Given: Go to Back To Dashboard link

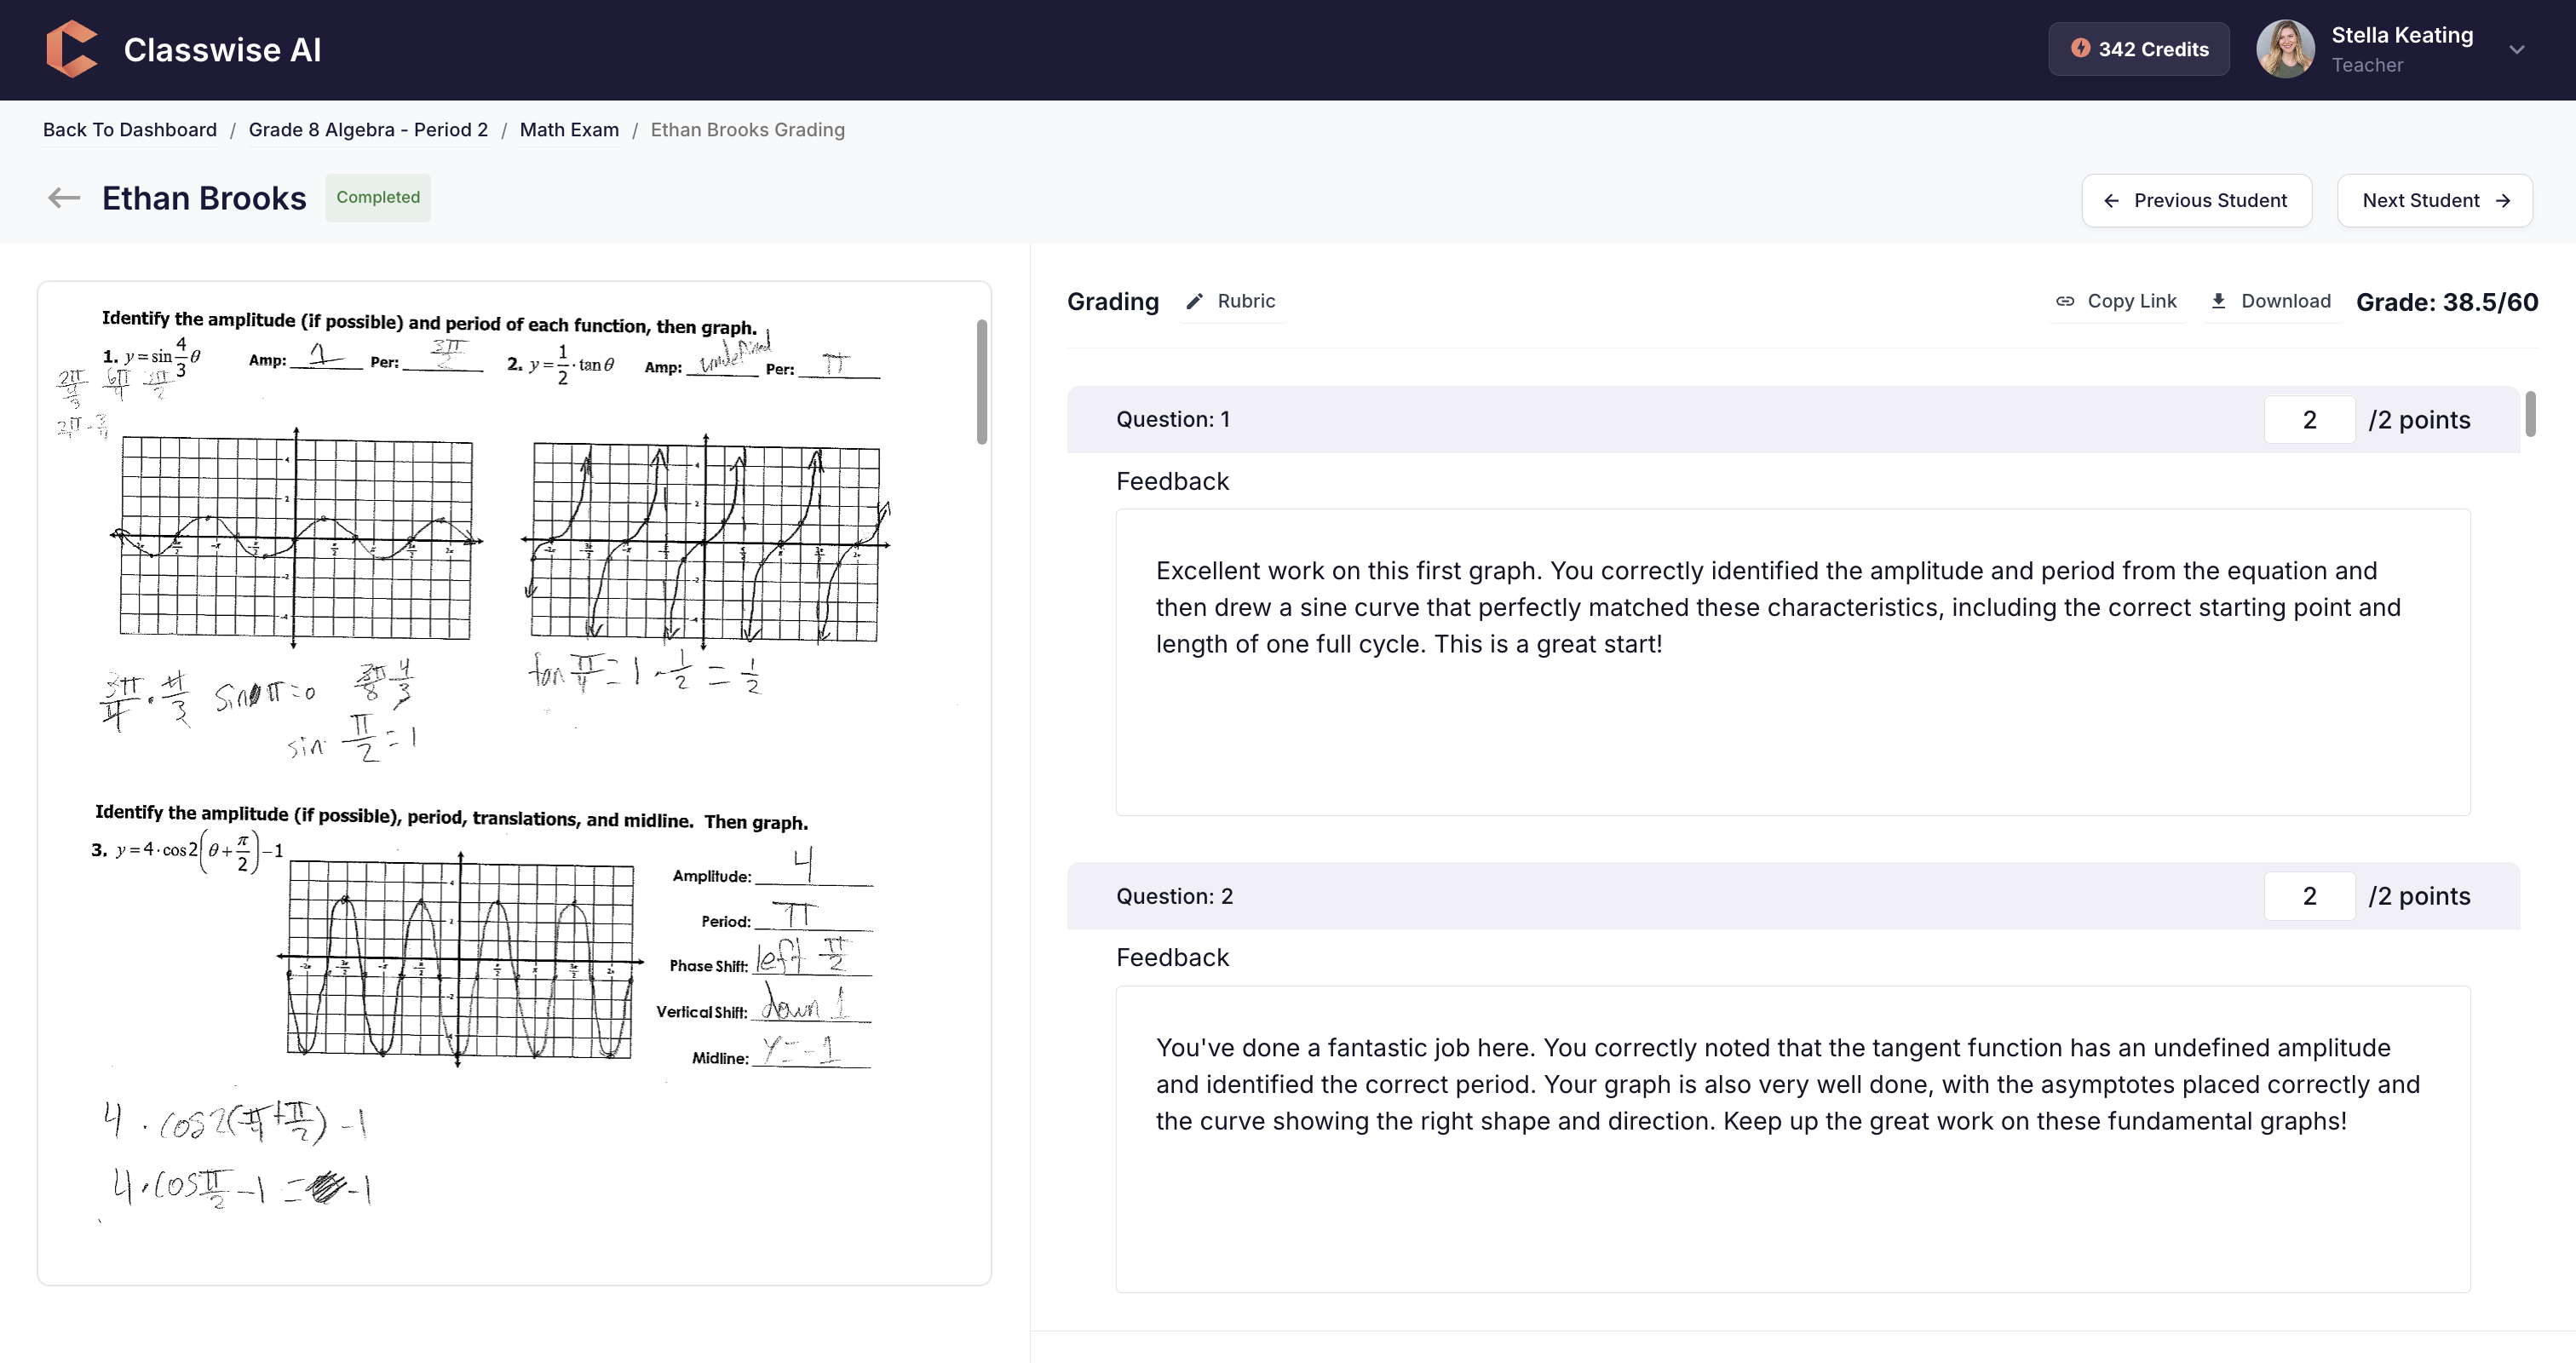Looking at the screenshot, I should point(130,130).
